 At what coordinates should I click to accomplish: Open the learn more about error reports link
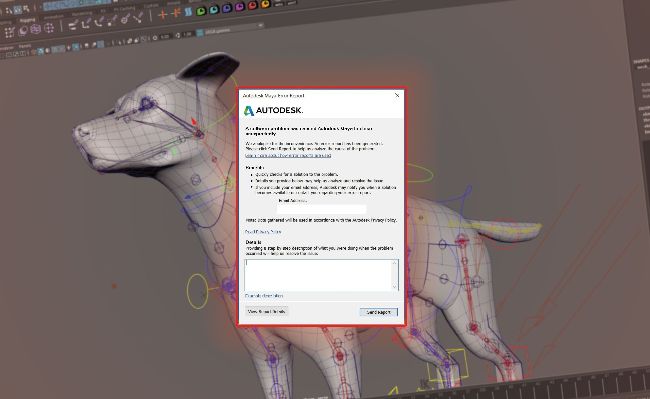point(288,155)
